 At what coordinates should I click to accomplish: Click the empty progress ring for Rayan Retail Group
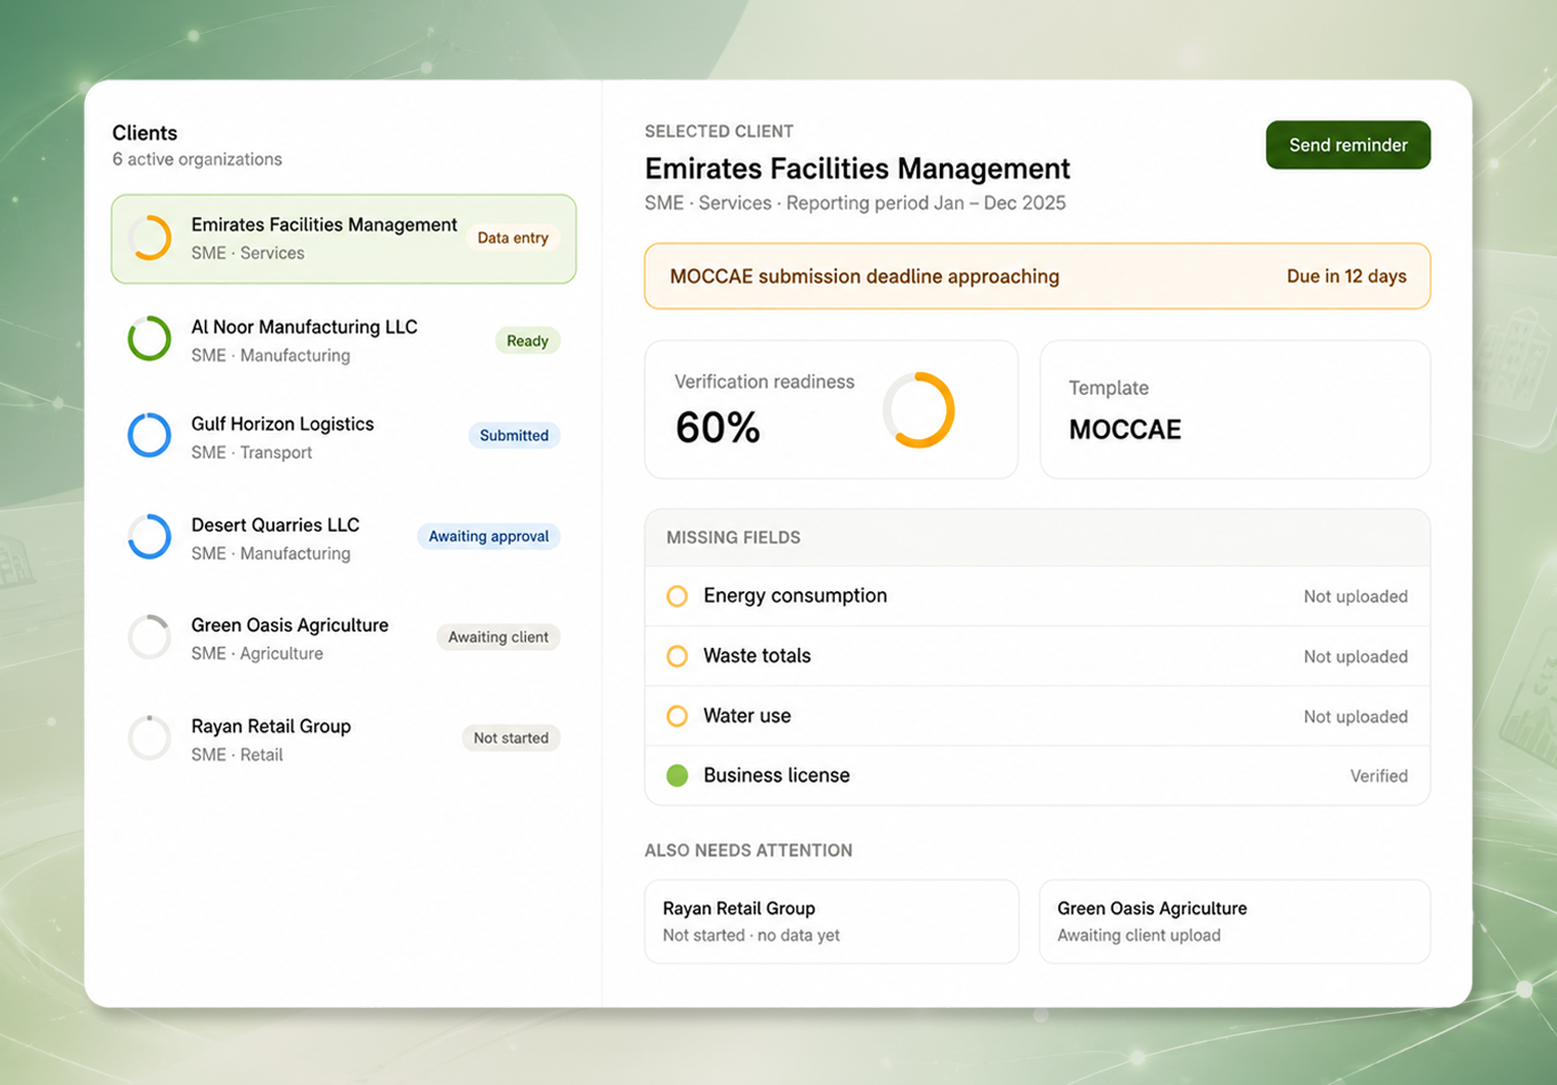click(150, 738)
